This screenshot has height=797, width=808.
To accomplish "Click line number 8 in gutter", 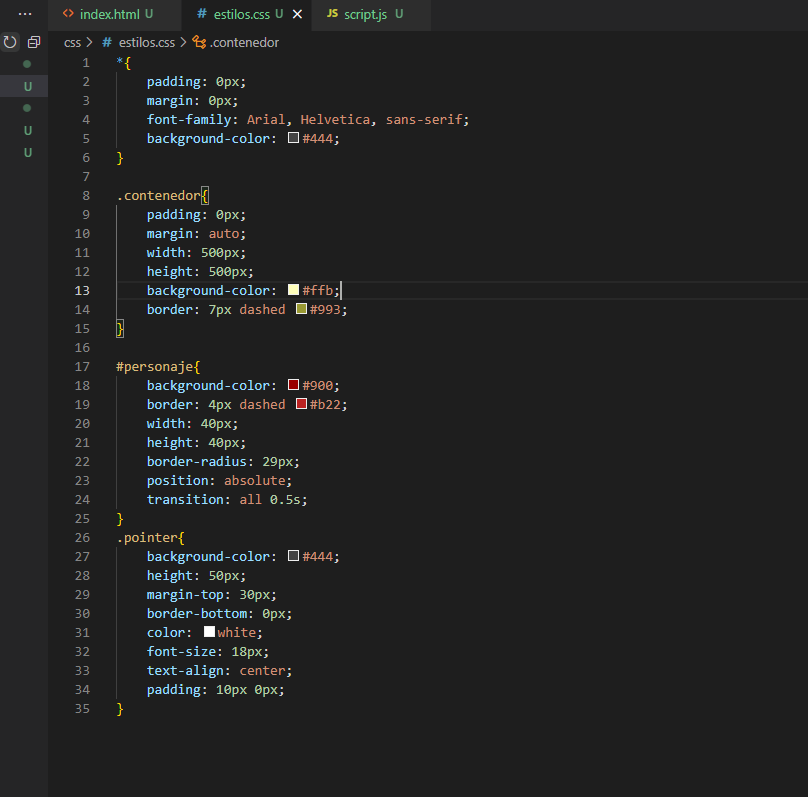I will click(x=86, y=196).
